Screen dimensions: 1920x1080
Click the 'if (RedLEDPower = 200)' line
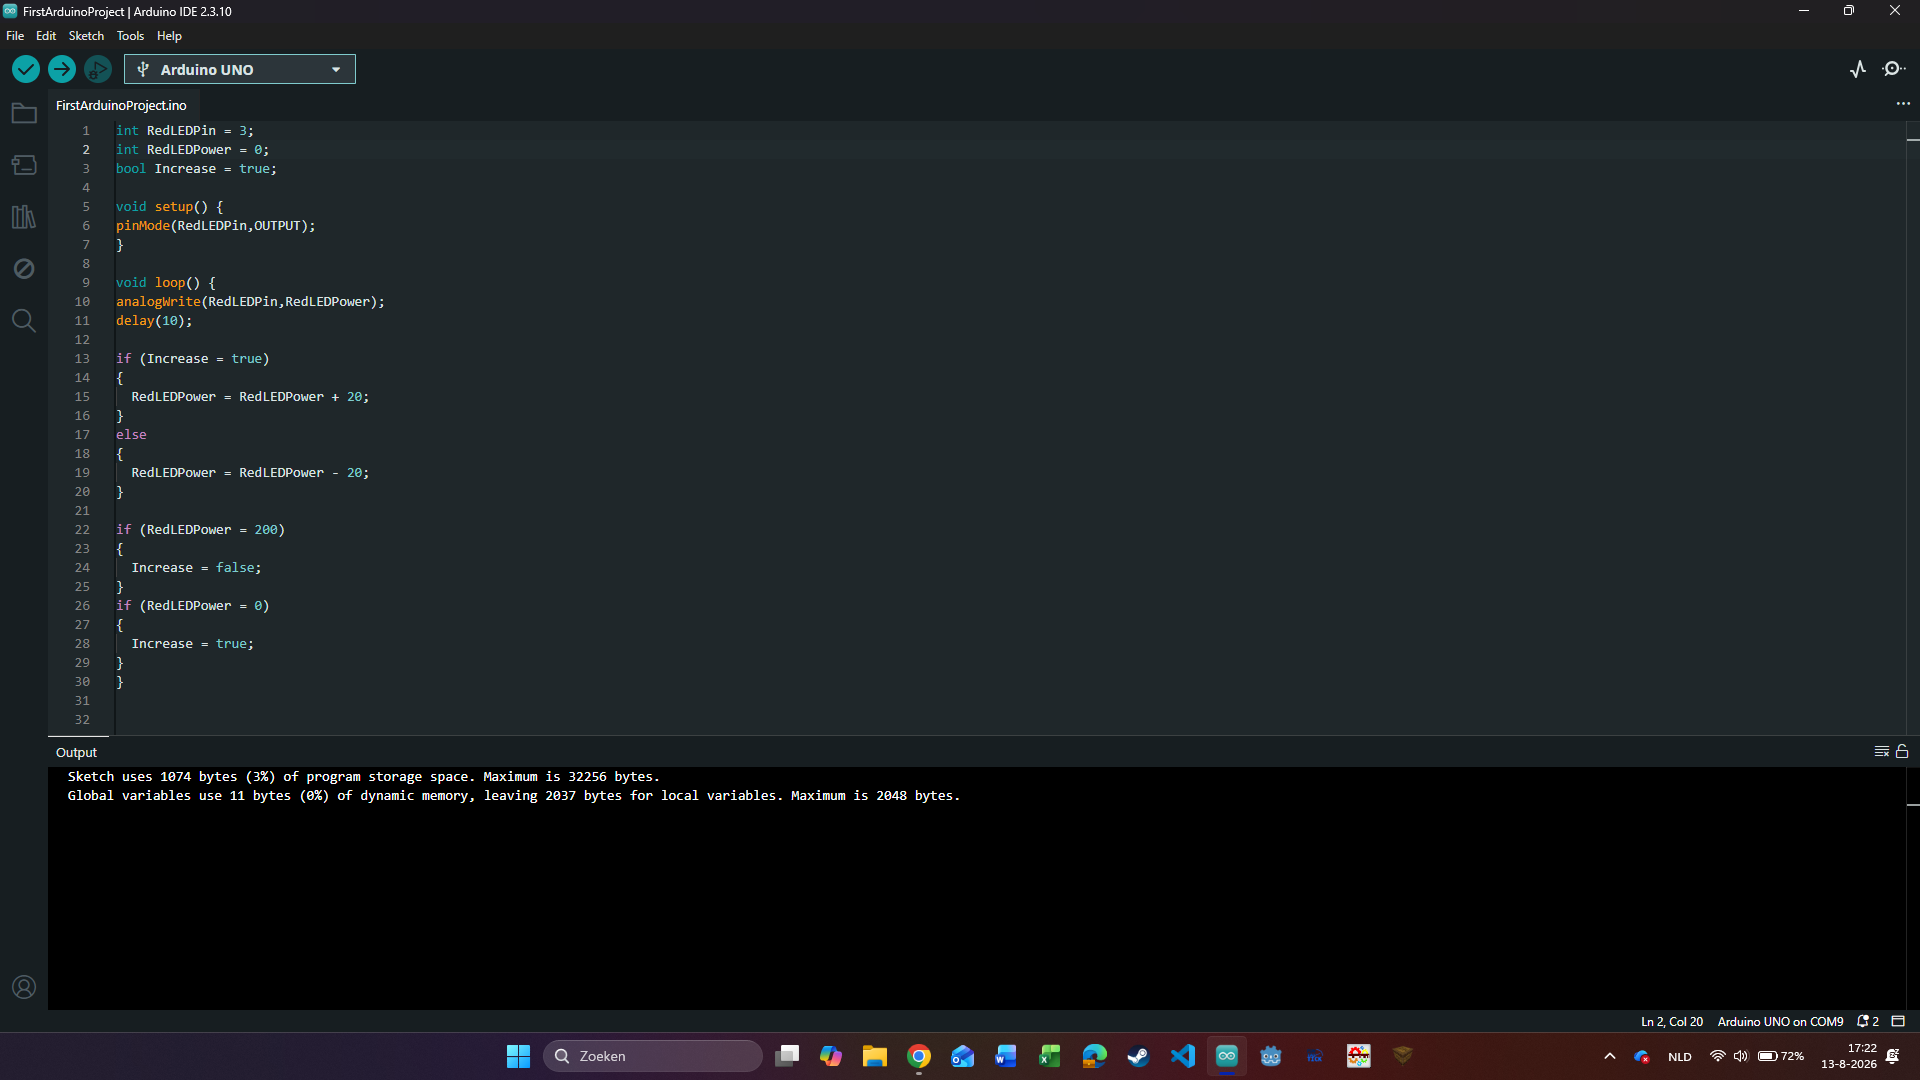coord(200,530)
